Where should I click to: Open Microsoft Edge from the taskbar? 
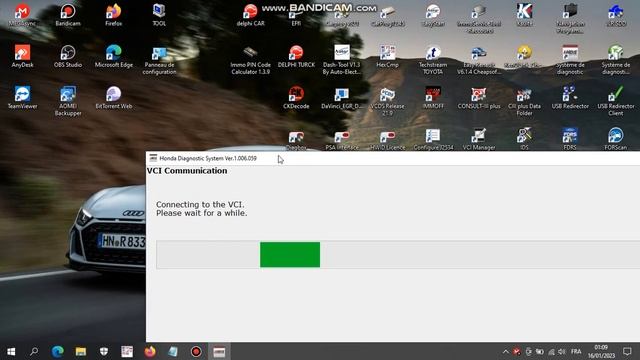58,351
